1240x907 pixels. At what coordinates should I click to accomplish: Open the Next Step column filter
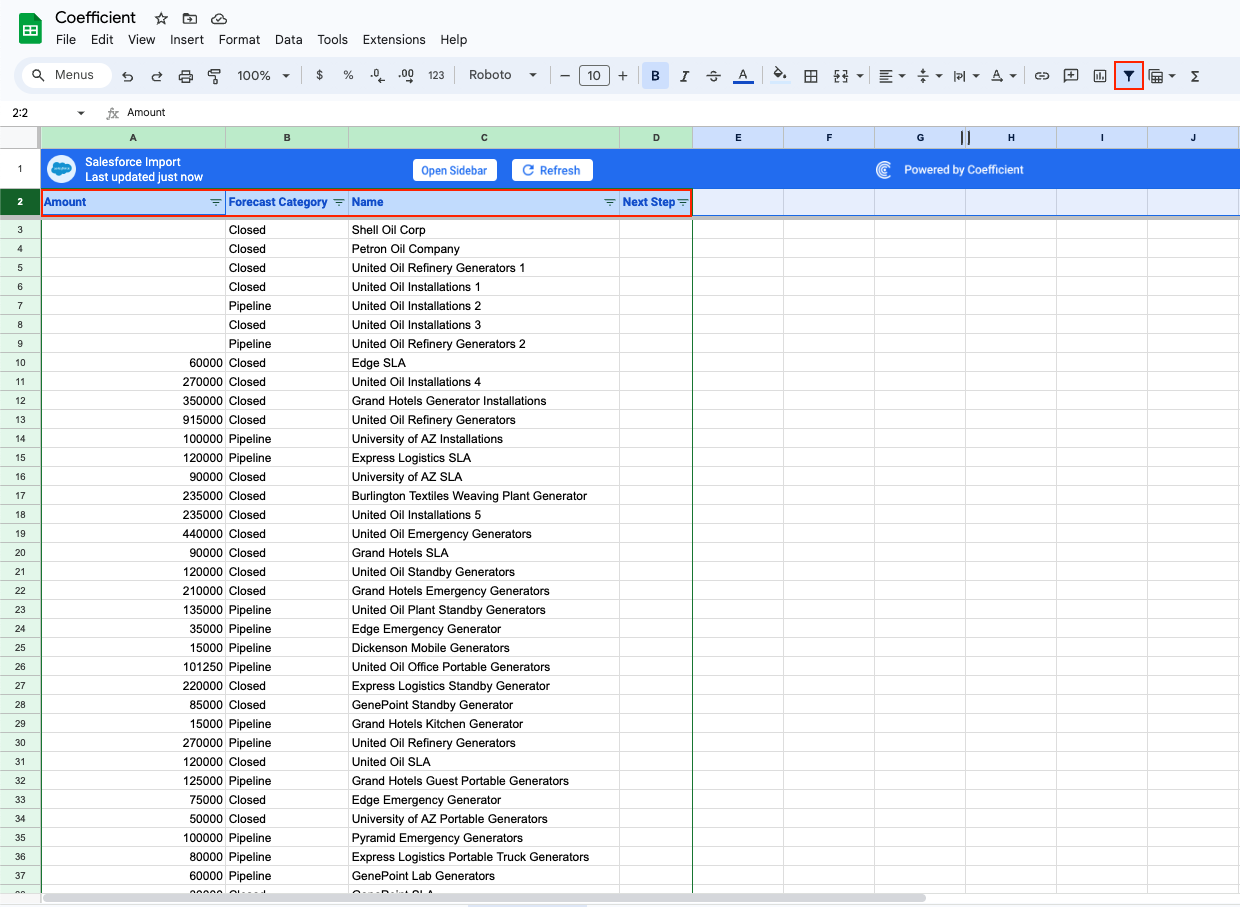tap(683, 202)
